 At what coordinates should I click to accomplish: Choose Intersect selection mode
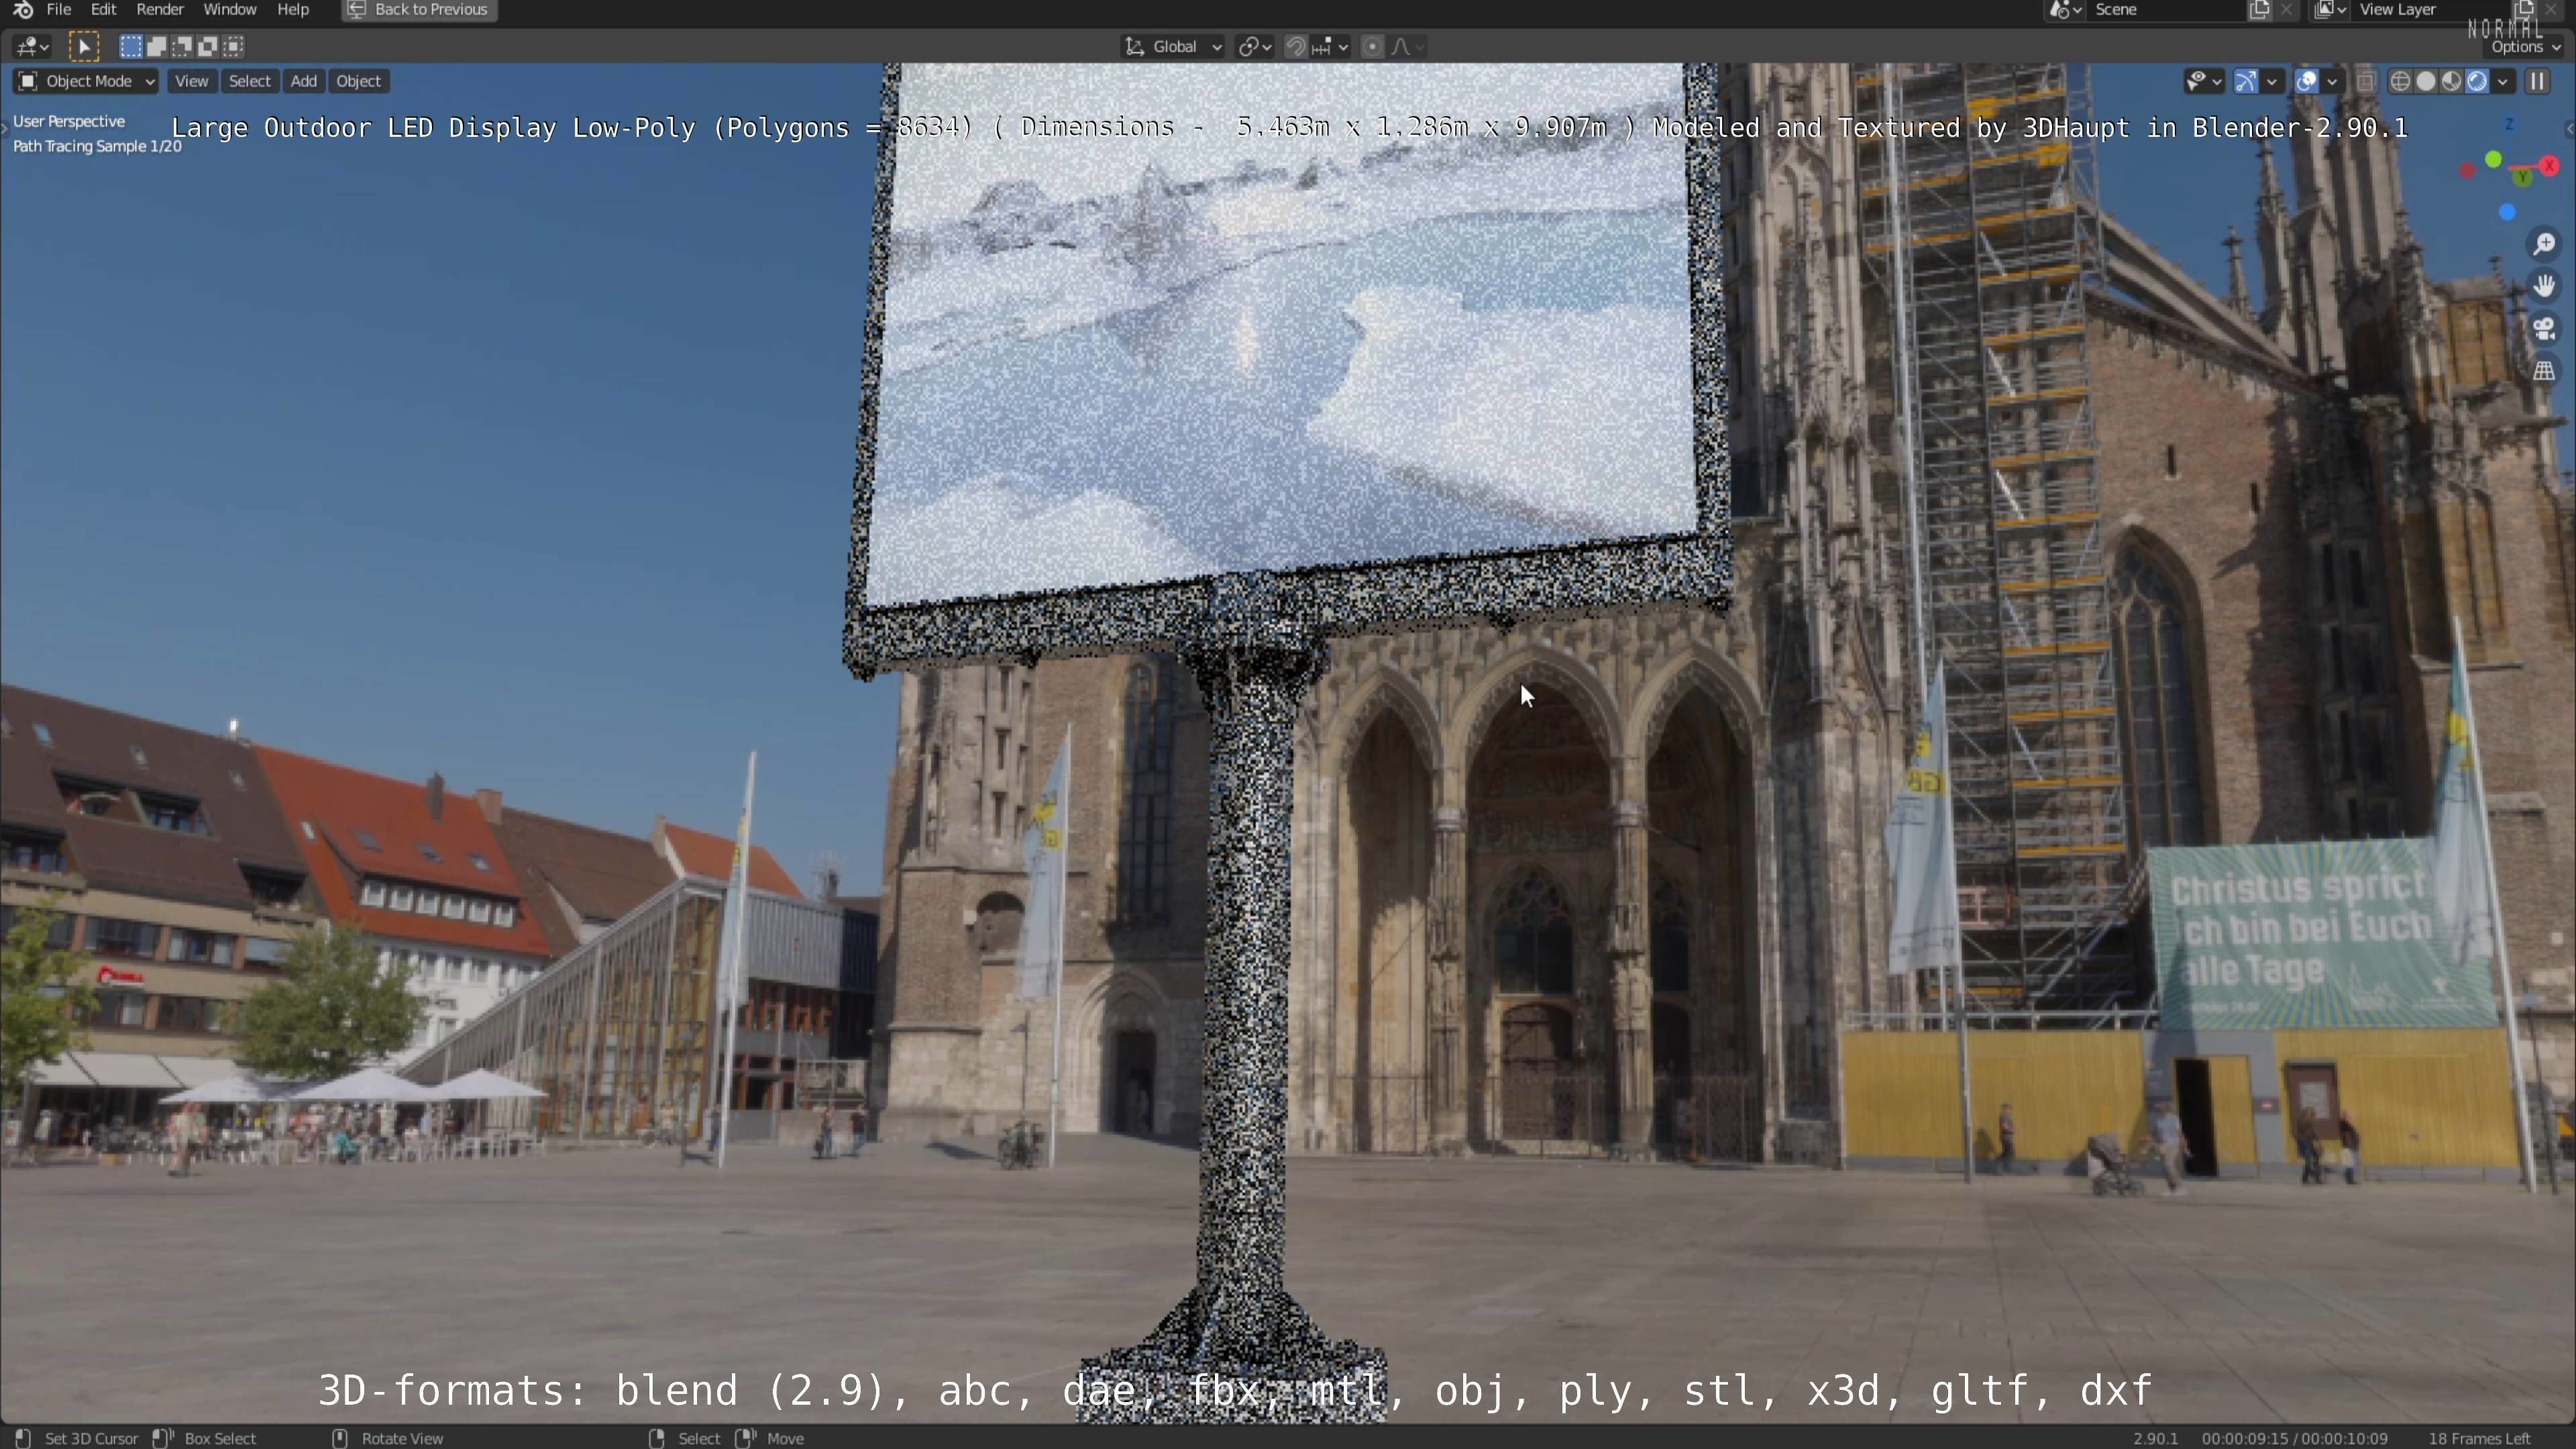click(x=234, y=46)
